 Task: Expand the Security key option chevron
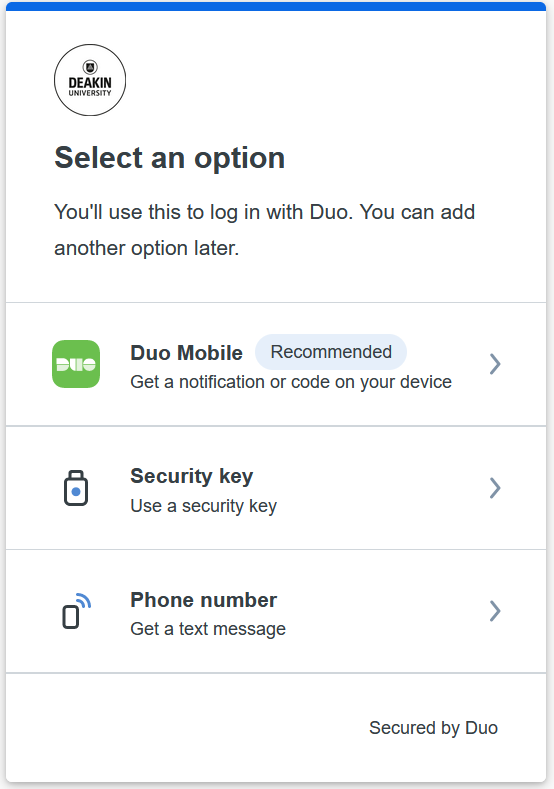click(495, 488)
